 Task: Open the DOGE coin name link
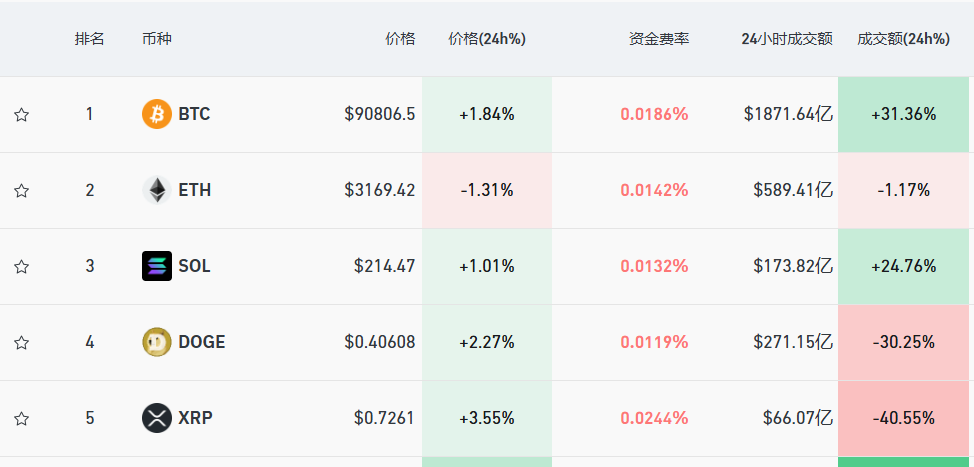point(201,342)
